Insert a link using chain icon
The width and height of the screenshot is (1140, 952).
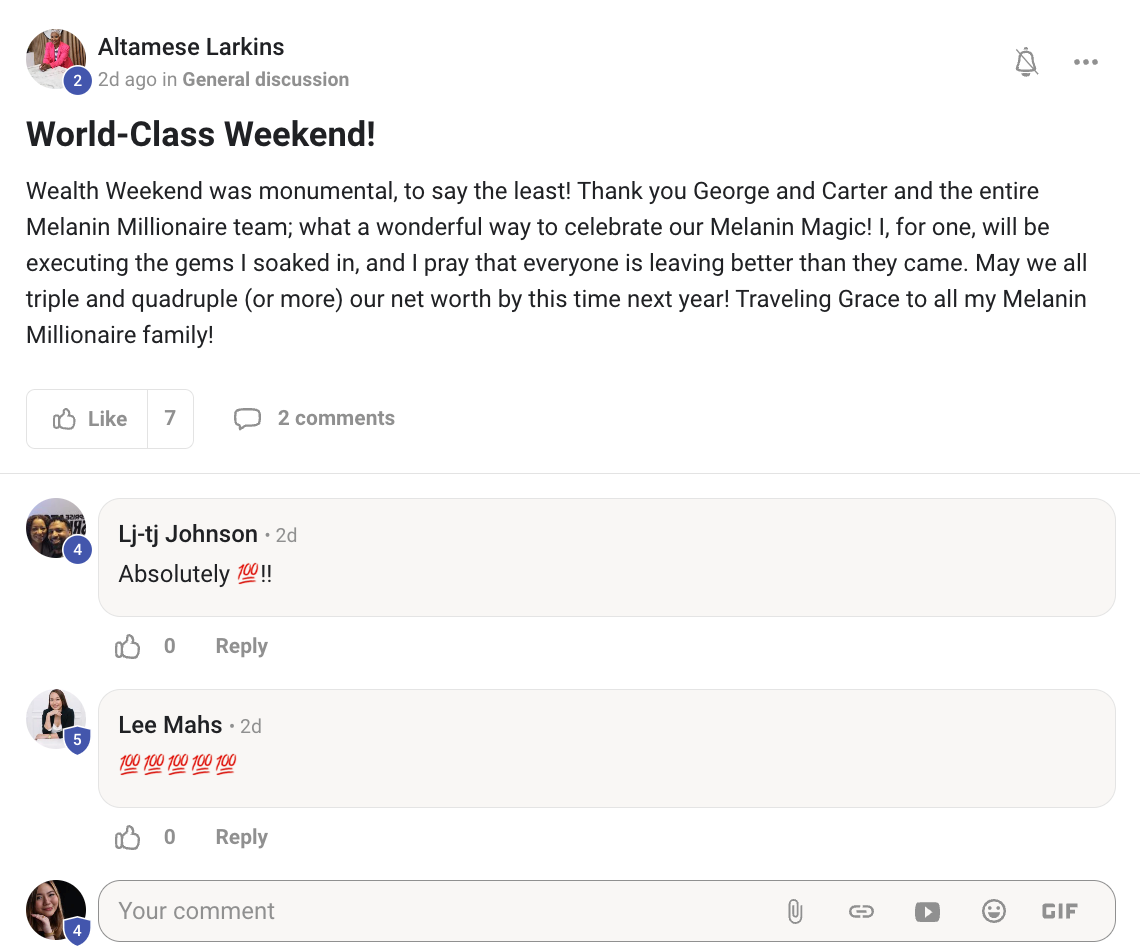coord(861,911)
